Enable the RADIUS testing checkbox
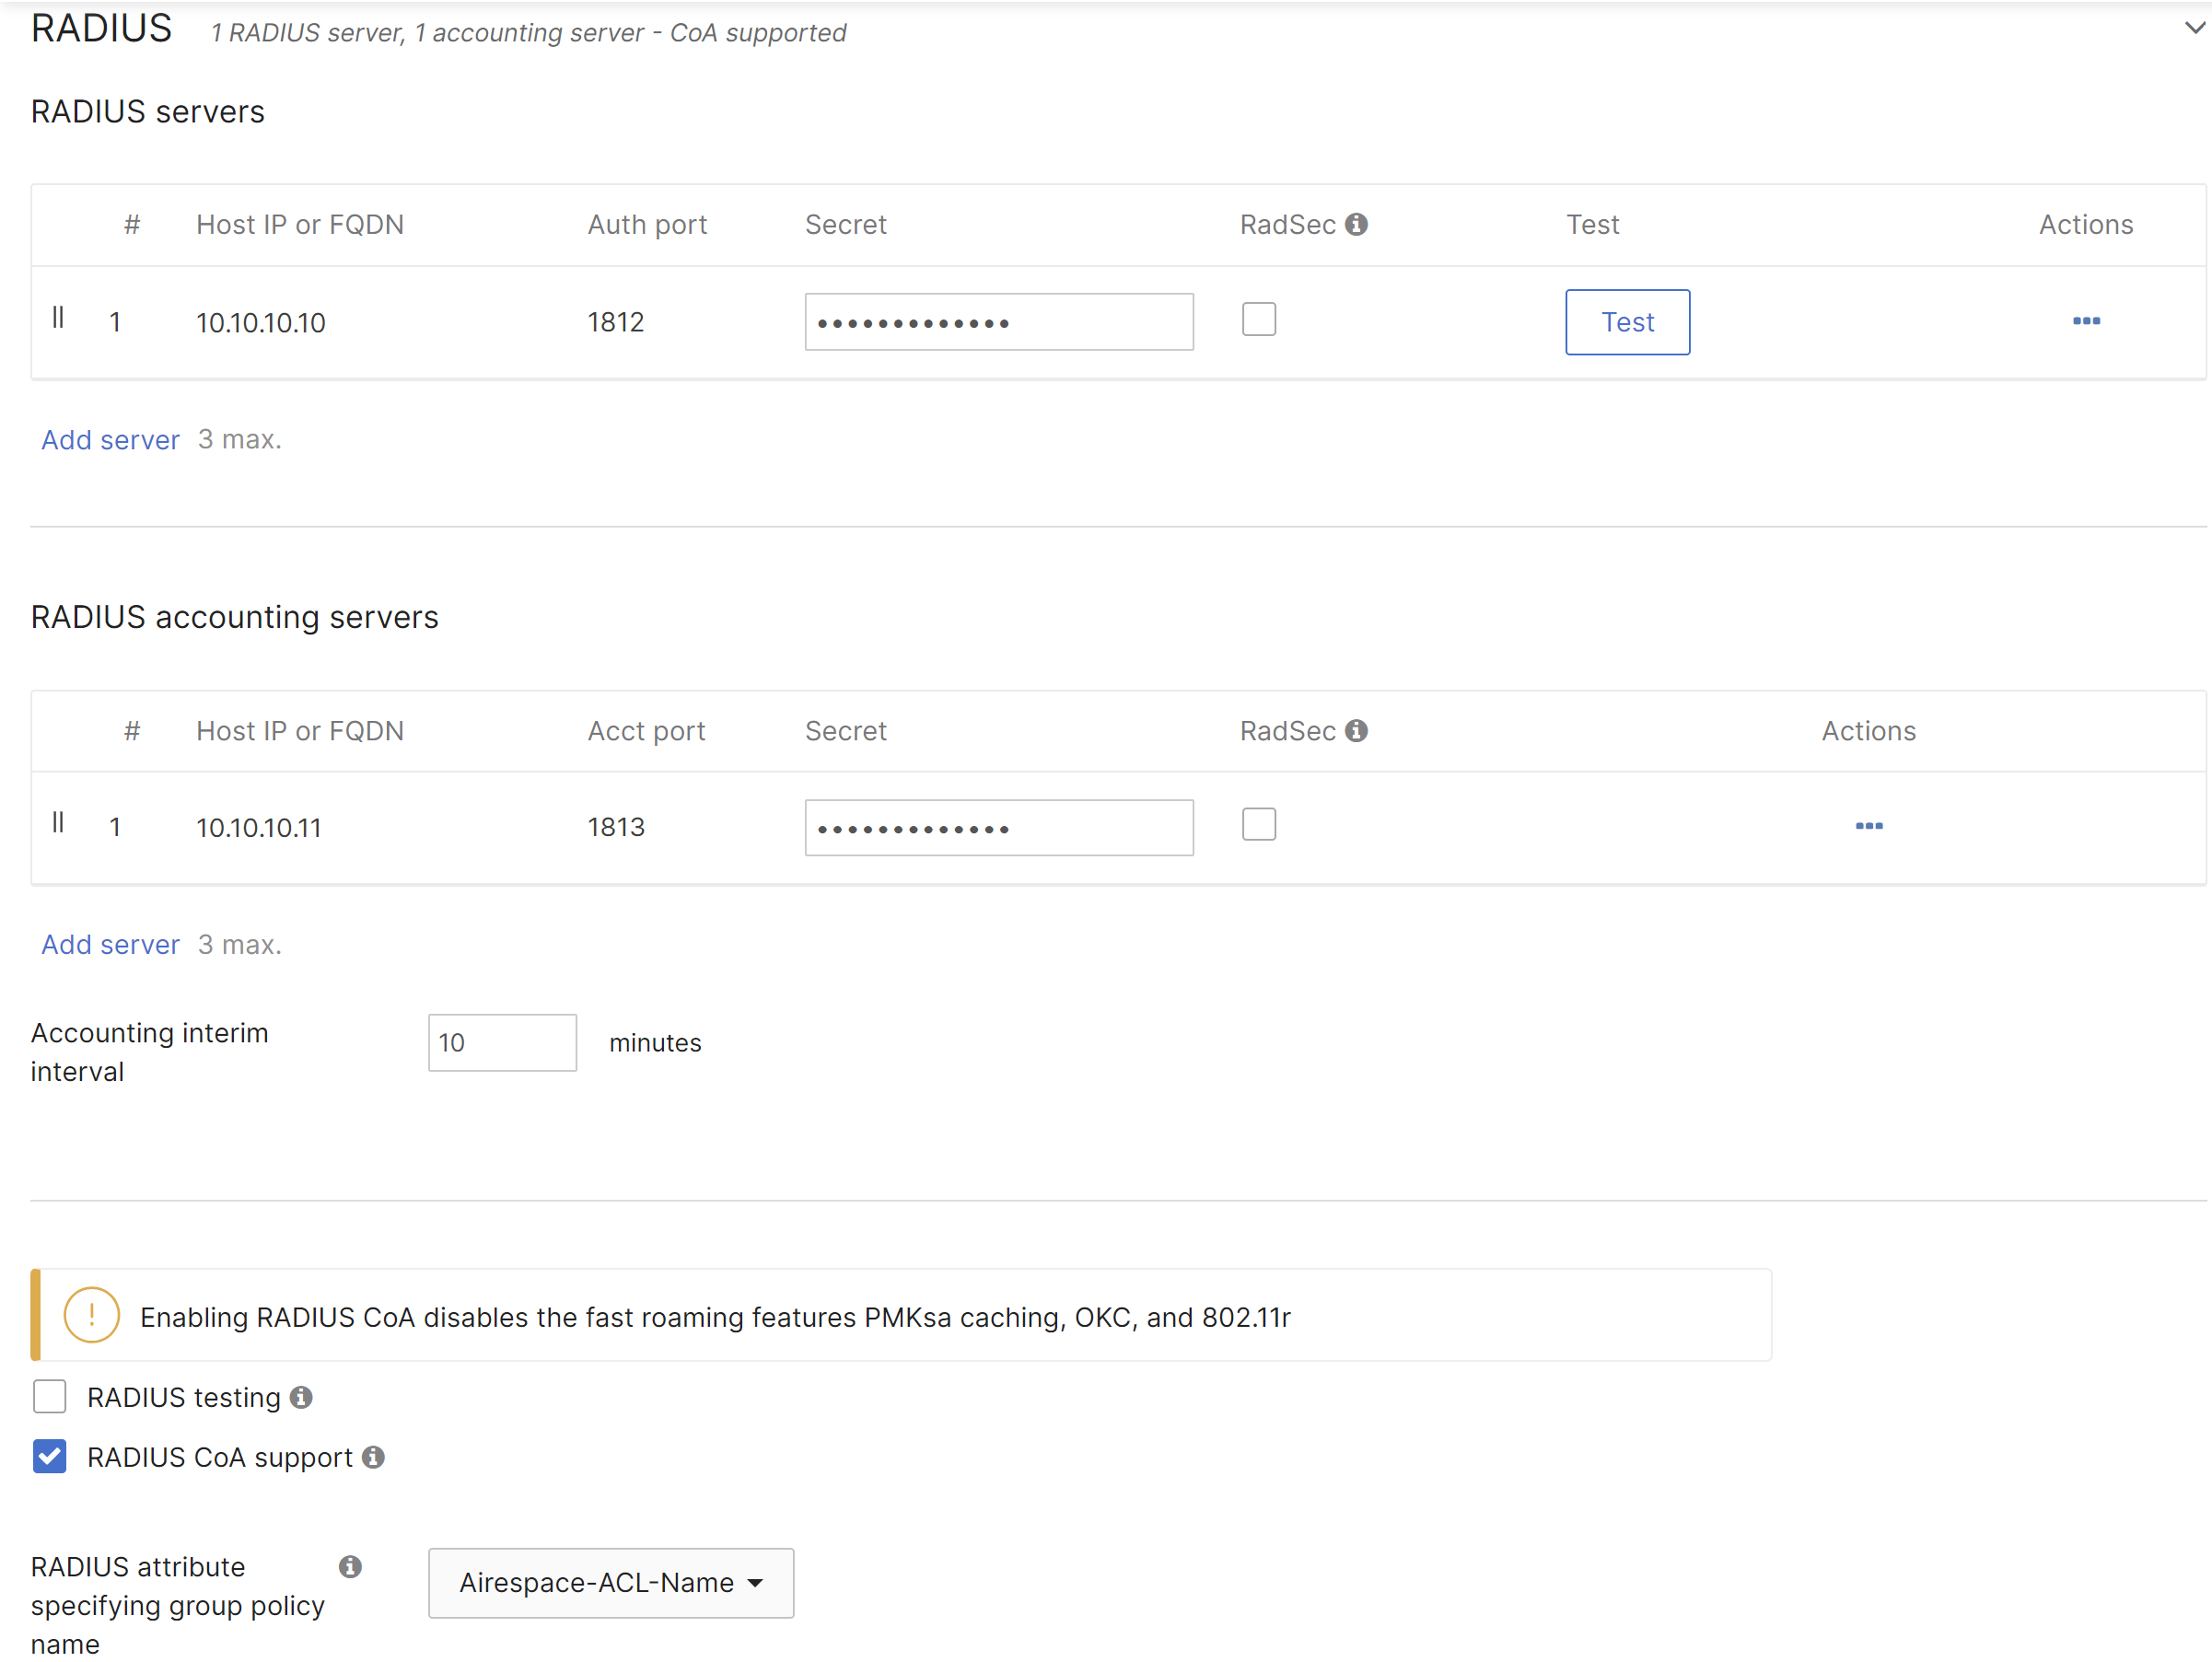2212x1662 pixels. pos(49,1397)
